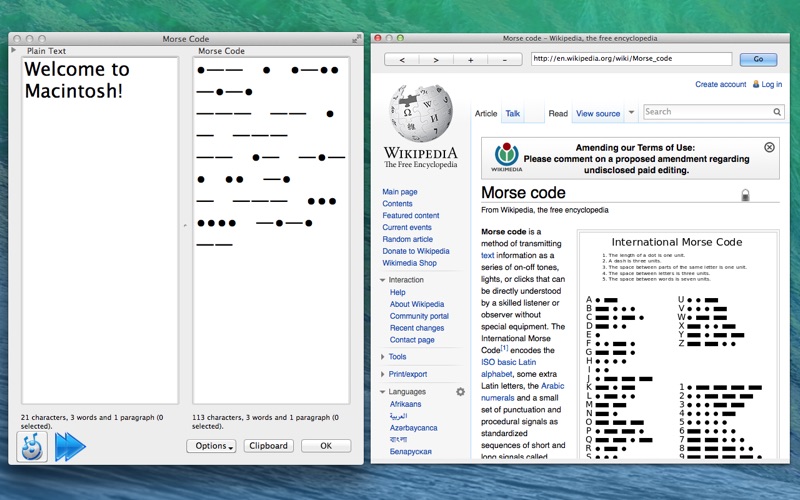Image resolution: width=800 pixels, height=500 pixels.
Task: Expand the Tools sidebar section
Action: pos(383,357)
